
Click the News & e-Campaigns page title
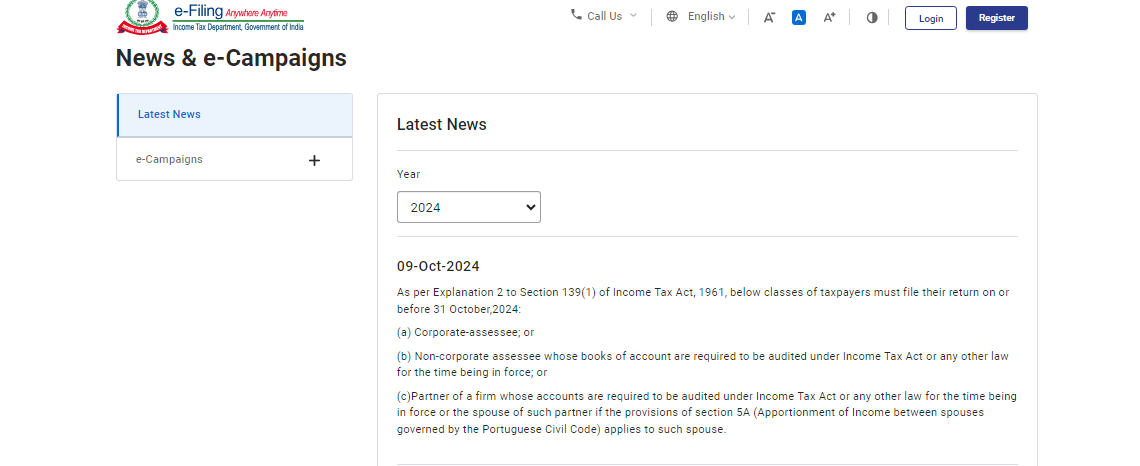point(231,58)
